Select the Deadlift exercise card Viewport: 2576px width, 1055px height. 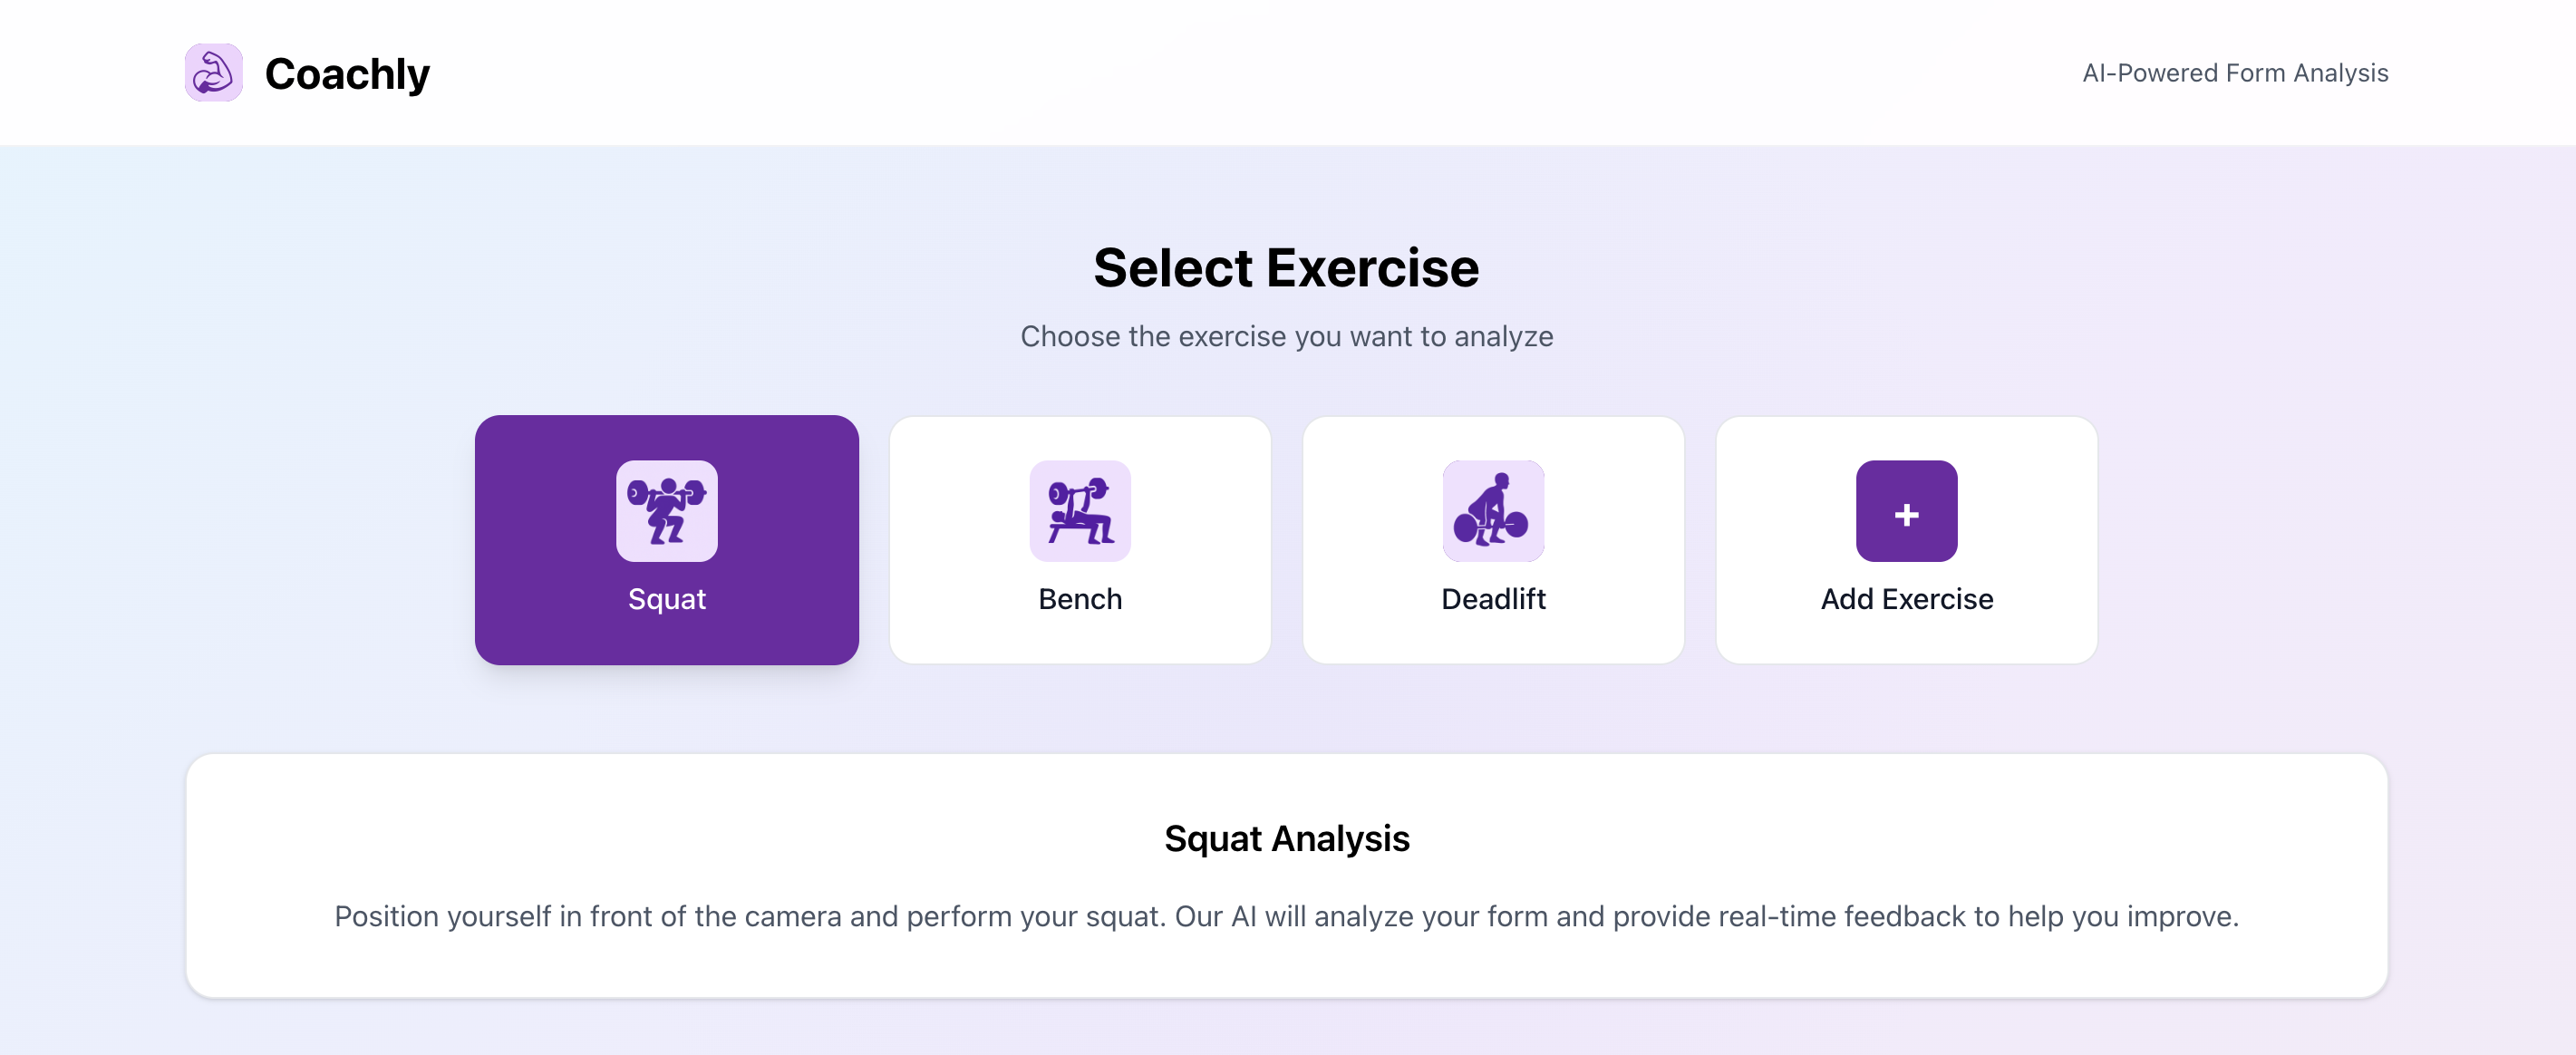pyautogui.click(x=1493, y=540)
